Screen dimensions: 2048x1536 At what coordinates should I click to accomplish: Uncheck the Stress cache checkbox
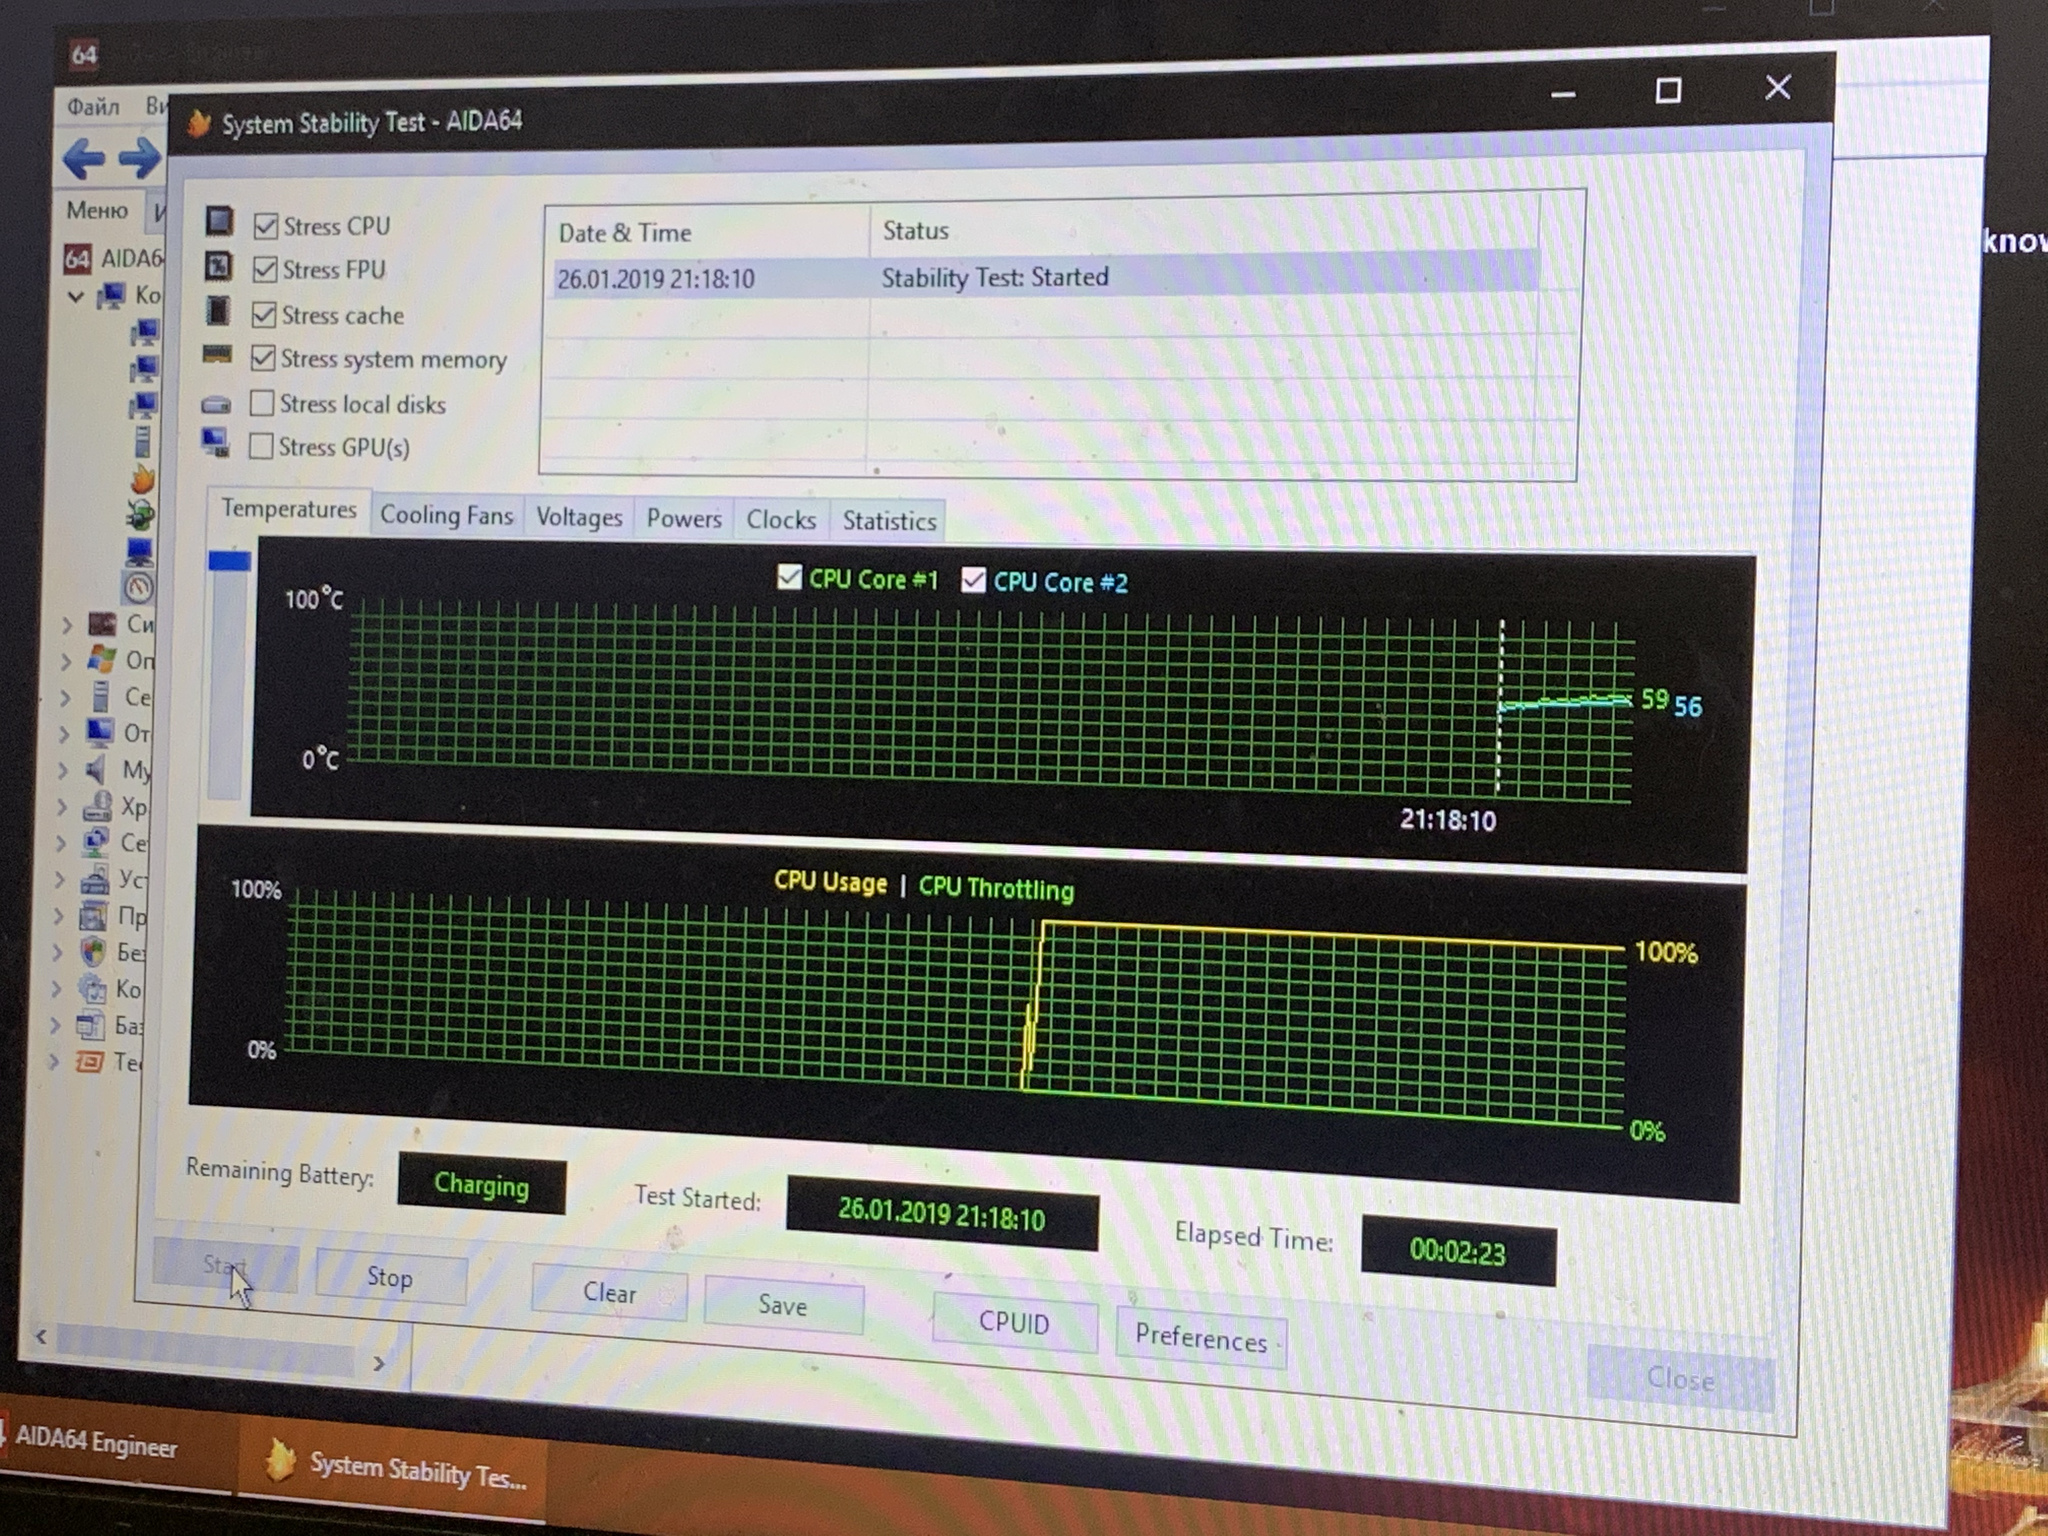click(x=264, y=314)
